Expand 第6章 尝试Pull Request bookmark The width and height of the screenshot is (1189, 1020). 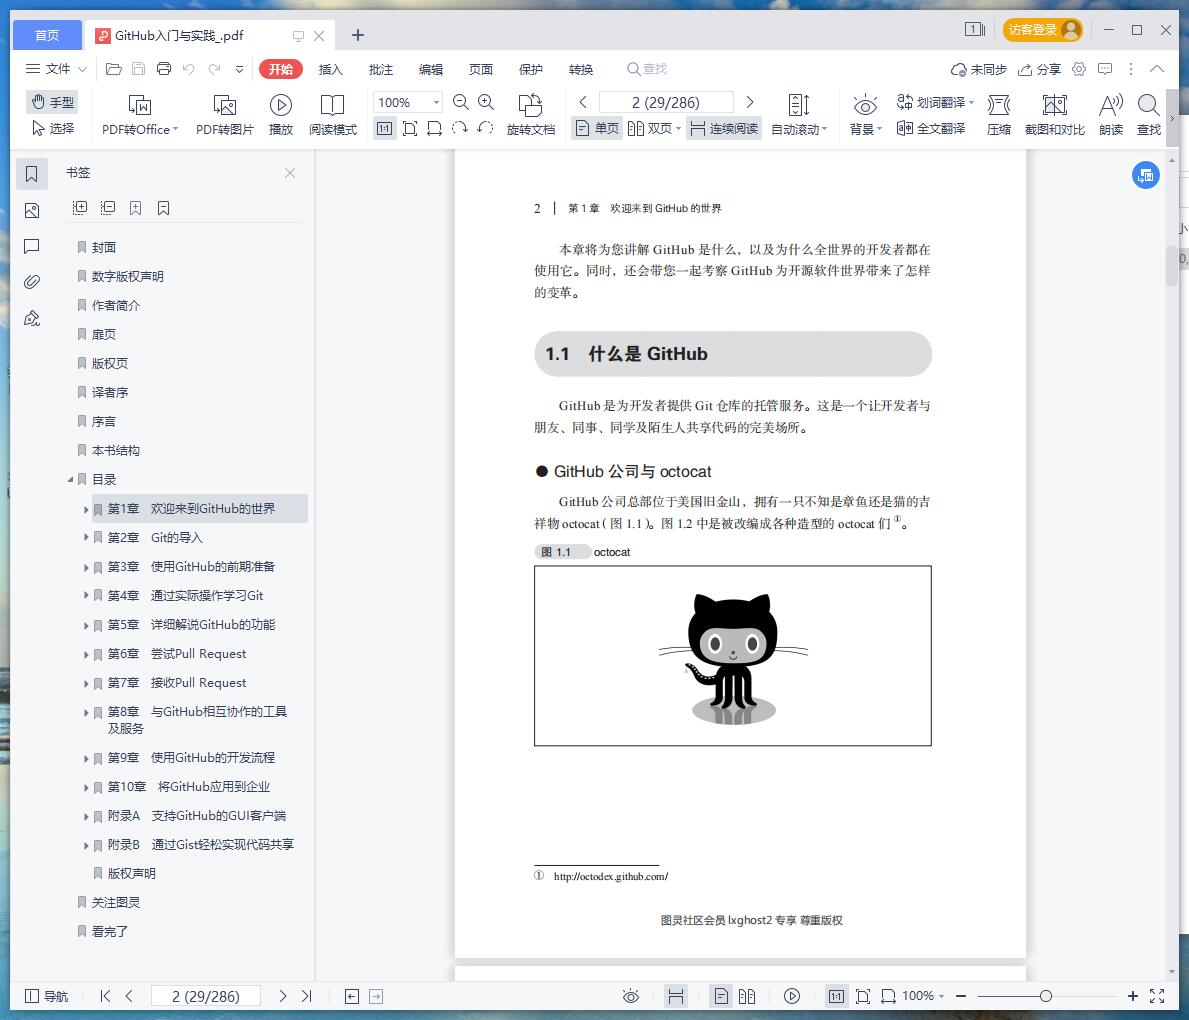(86, 653)
